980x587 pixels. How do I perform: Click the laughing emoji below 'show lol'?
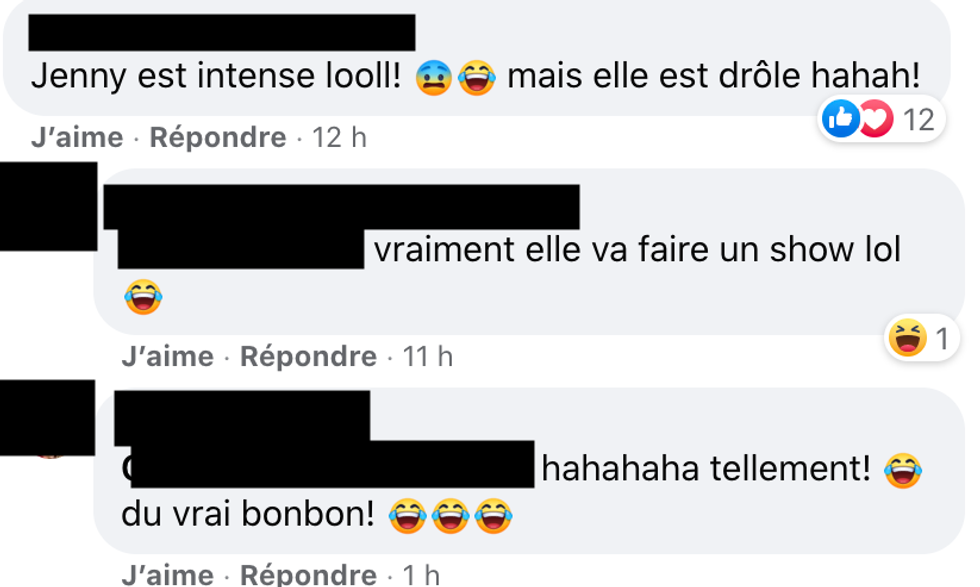click(x=143, y=296)
